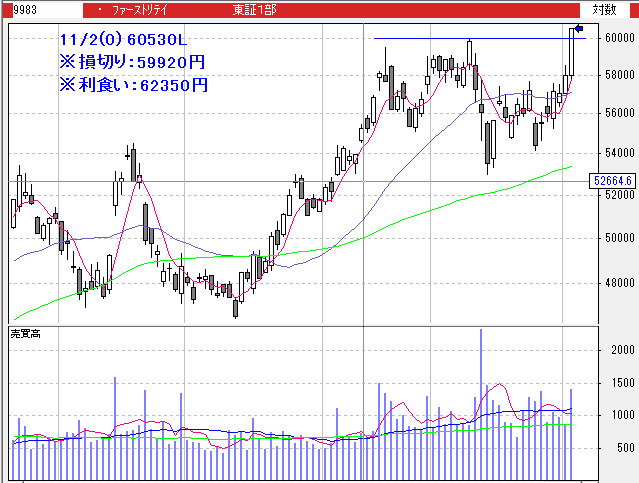Click the gray horizontal line at 52664.6
This screenshot has height=483, width=639.
300,181
